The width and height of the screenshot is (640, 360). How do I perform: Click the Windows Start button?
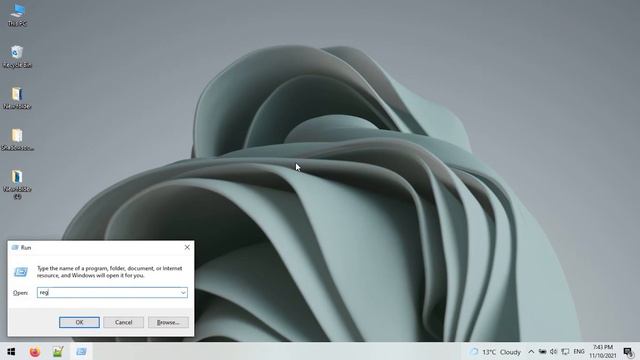tap(11, 351)
